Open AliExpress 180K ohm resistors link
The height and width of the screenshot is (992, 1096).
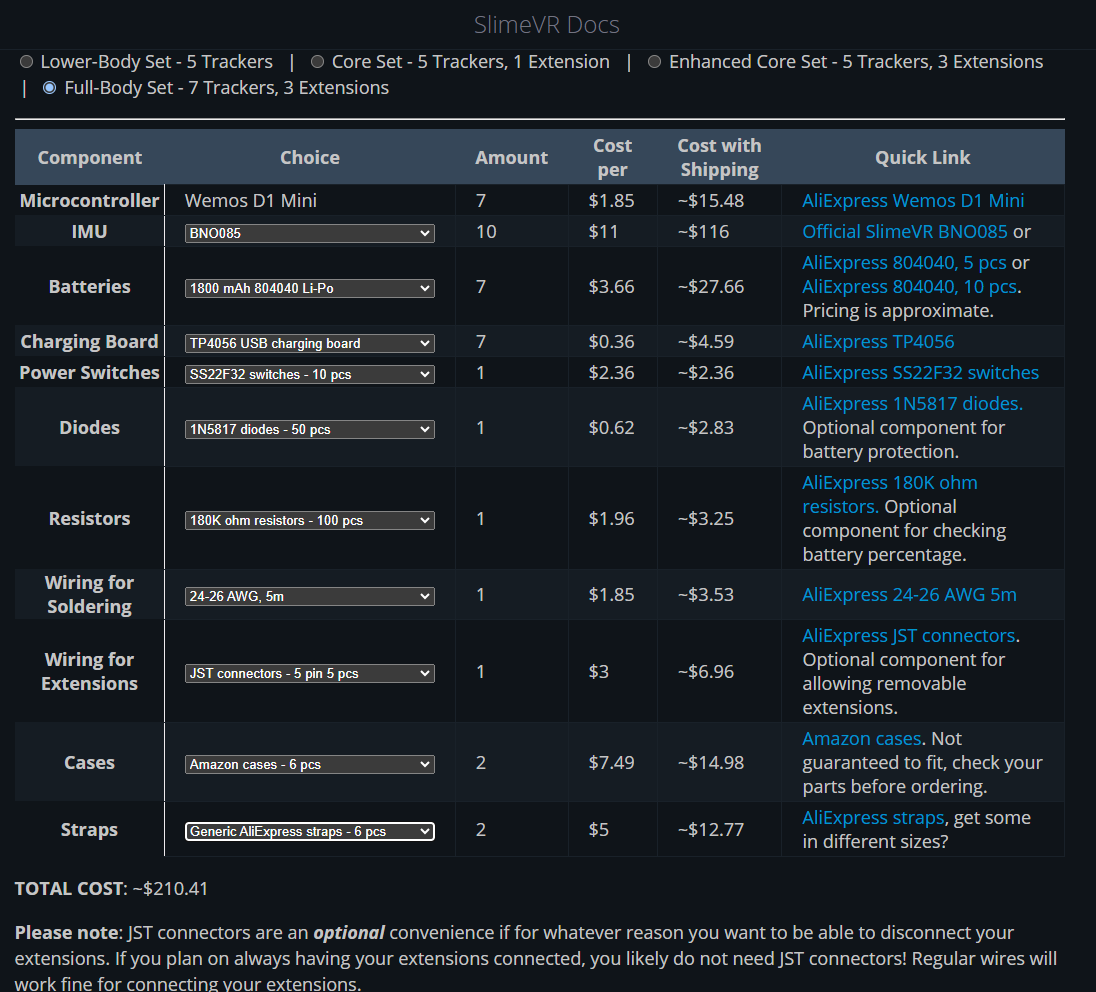point(890,494)
